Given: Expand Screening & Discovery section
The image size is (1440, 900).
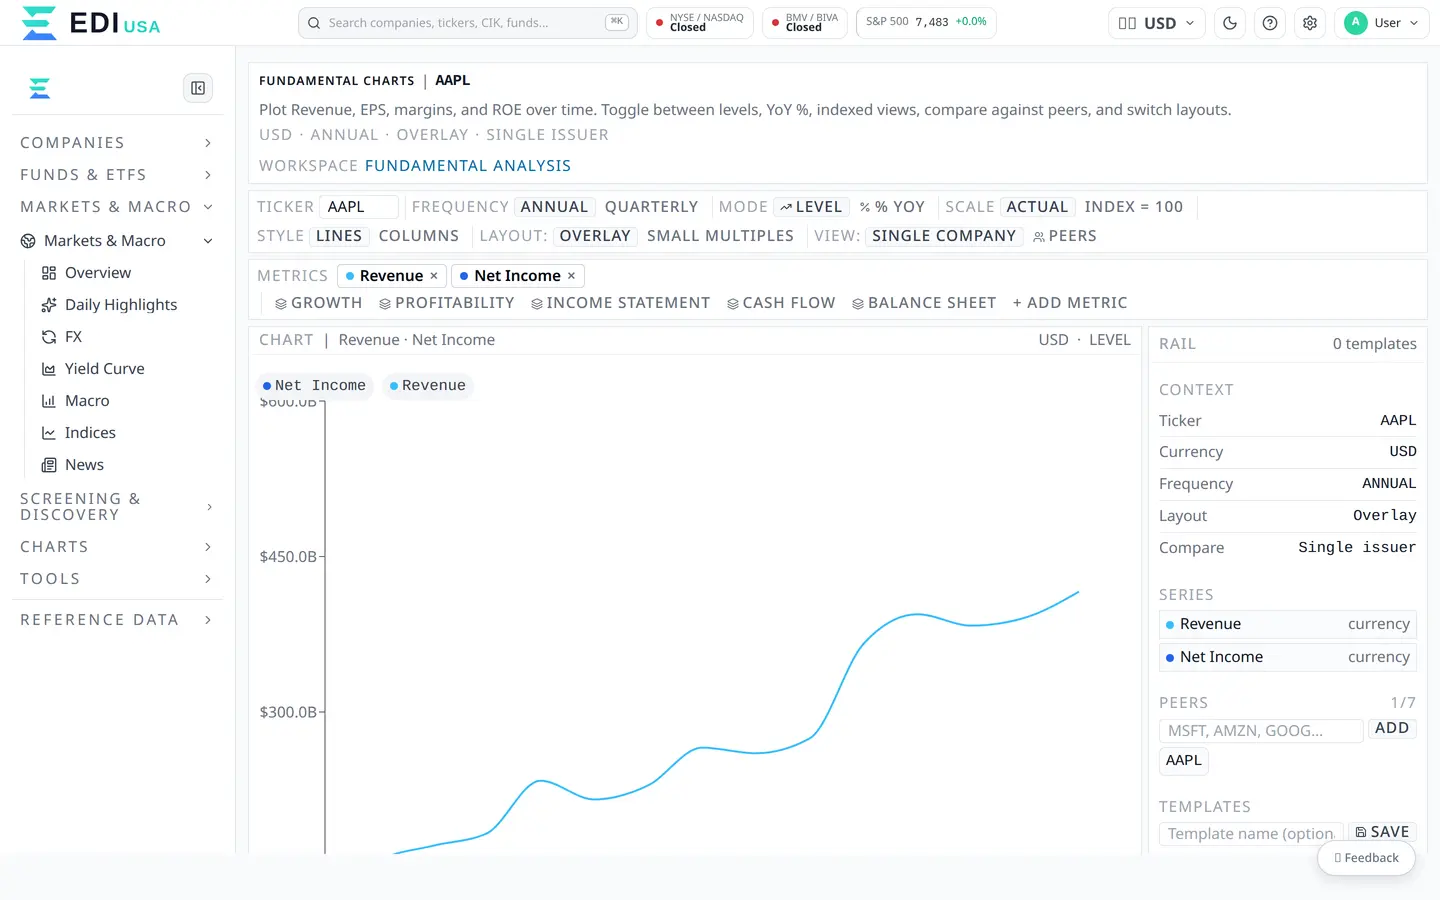Looking at the screenshot, I should tap(116, 507).
